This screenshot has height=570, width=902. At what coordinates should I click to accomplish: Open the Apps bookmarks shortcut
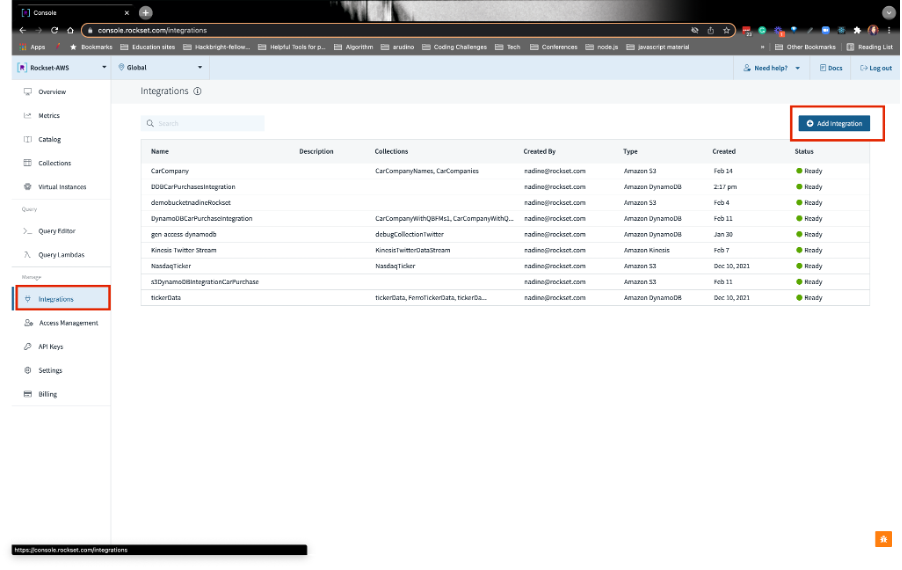pyautogui.click(x=32, y=47)
